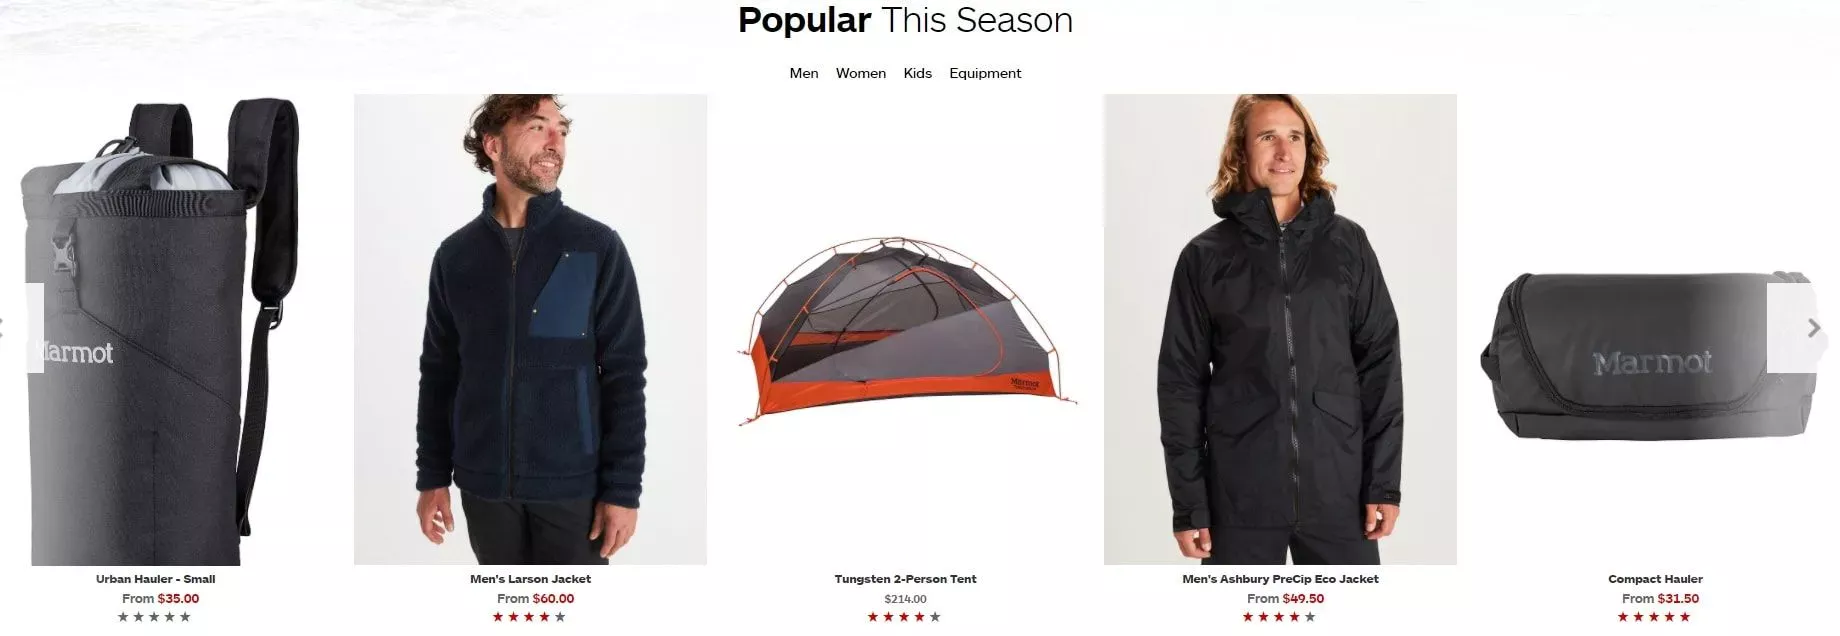1840x636 pixels.
Task: Open the Tungsten 2-Person Tent link
Action: click(x=905, y=579)
